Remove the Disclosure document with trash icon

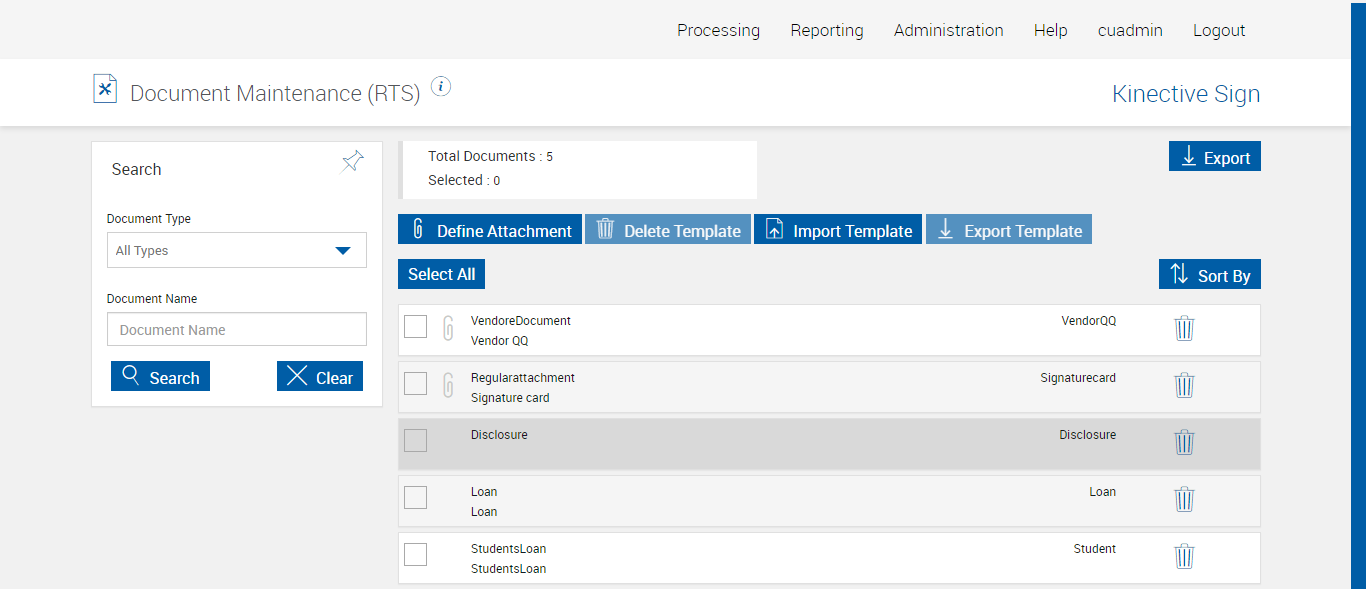click(x=1184, y=442)
